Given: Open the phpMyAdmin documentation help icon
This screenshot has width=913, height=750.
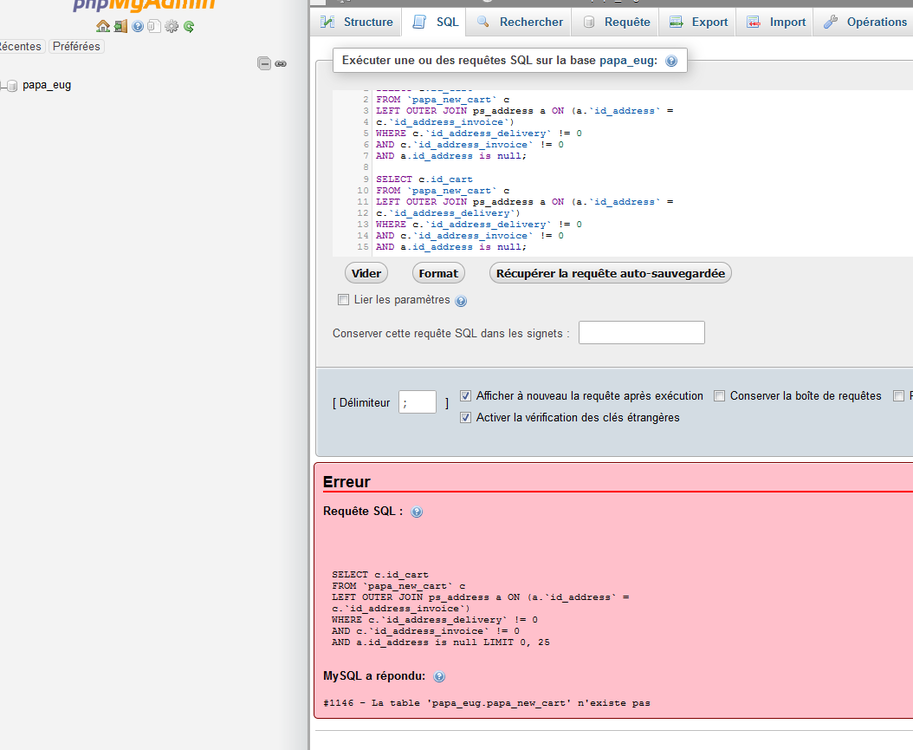Looking at the screenshot, I should (x=138, y=26).
